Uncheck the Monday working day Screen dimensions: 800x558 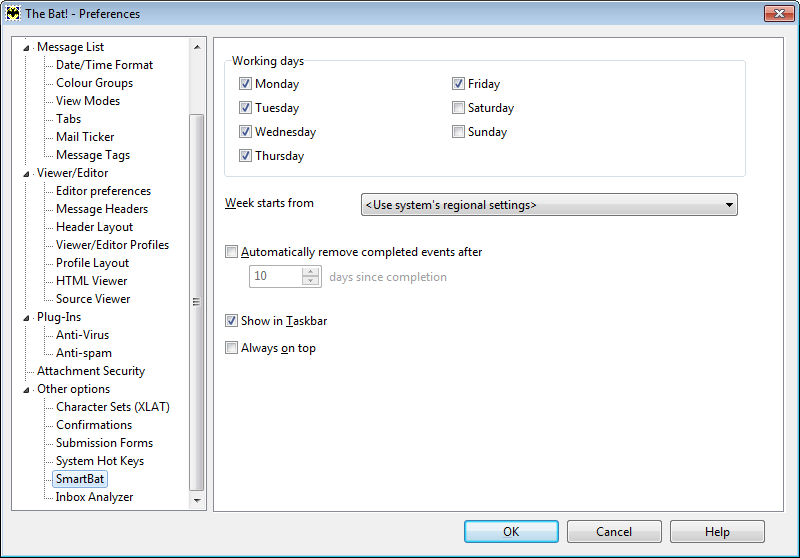pos(245,84)
